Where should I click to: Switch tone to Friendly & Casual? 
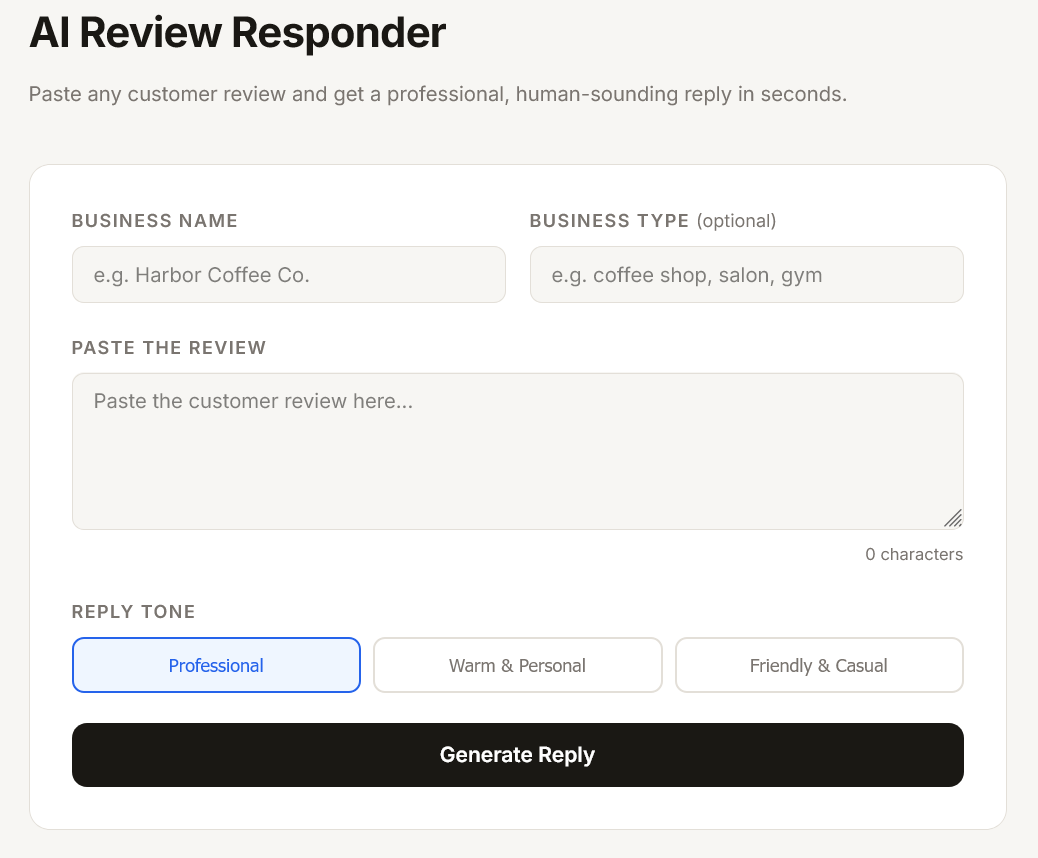tap(818, 665)
